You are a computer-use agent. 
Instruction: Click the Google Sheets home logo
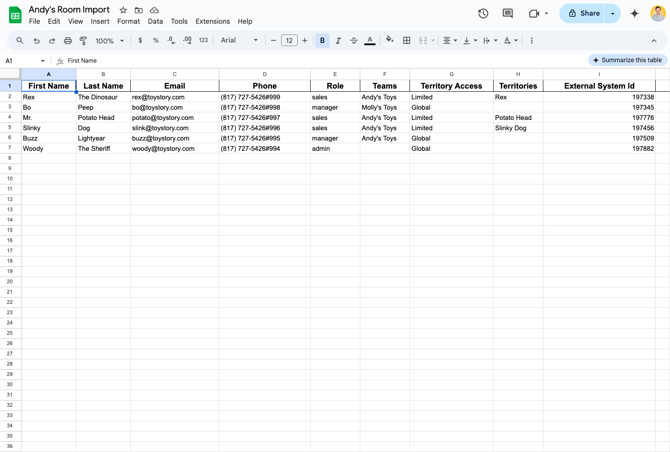tap(15, 15)
